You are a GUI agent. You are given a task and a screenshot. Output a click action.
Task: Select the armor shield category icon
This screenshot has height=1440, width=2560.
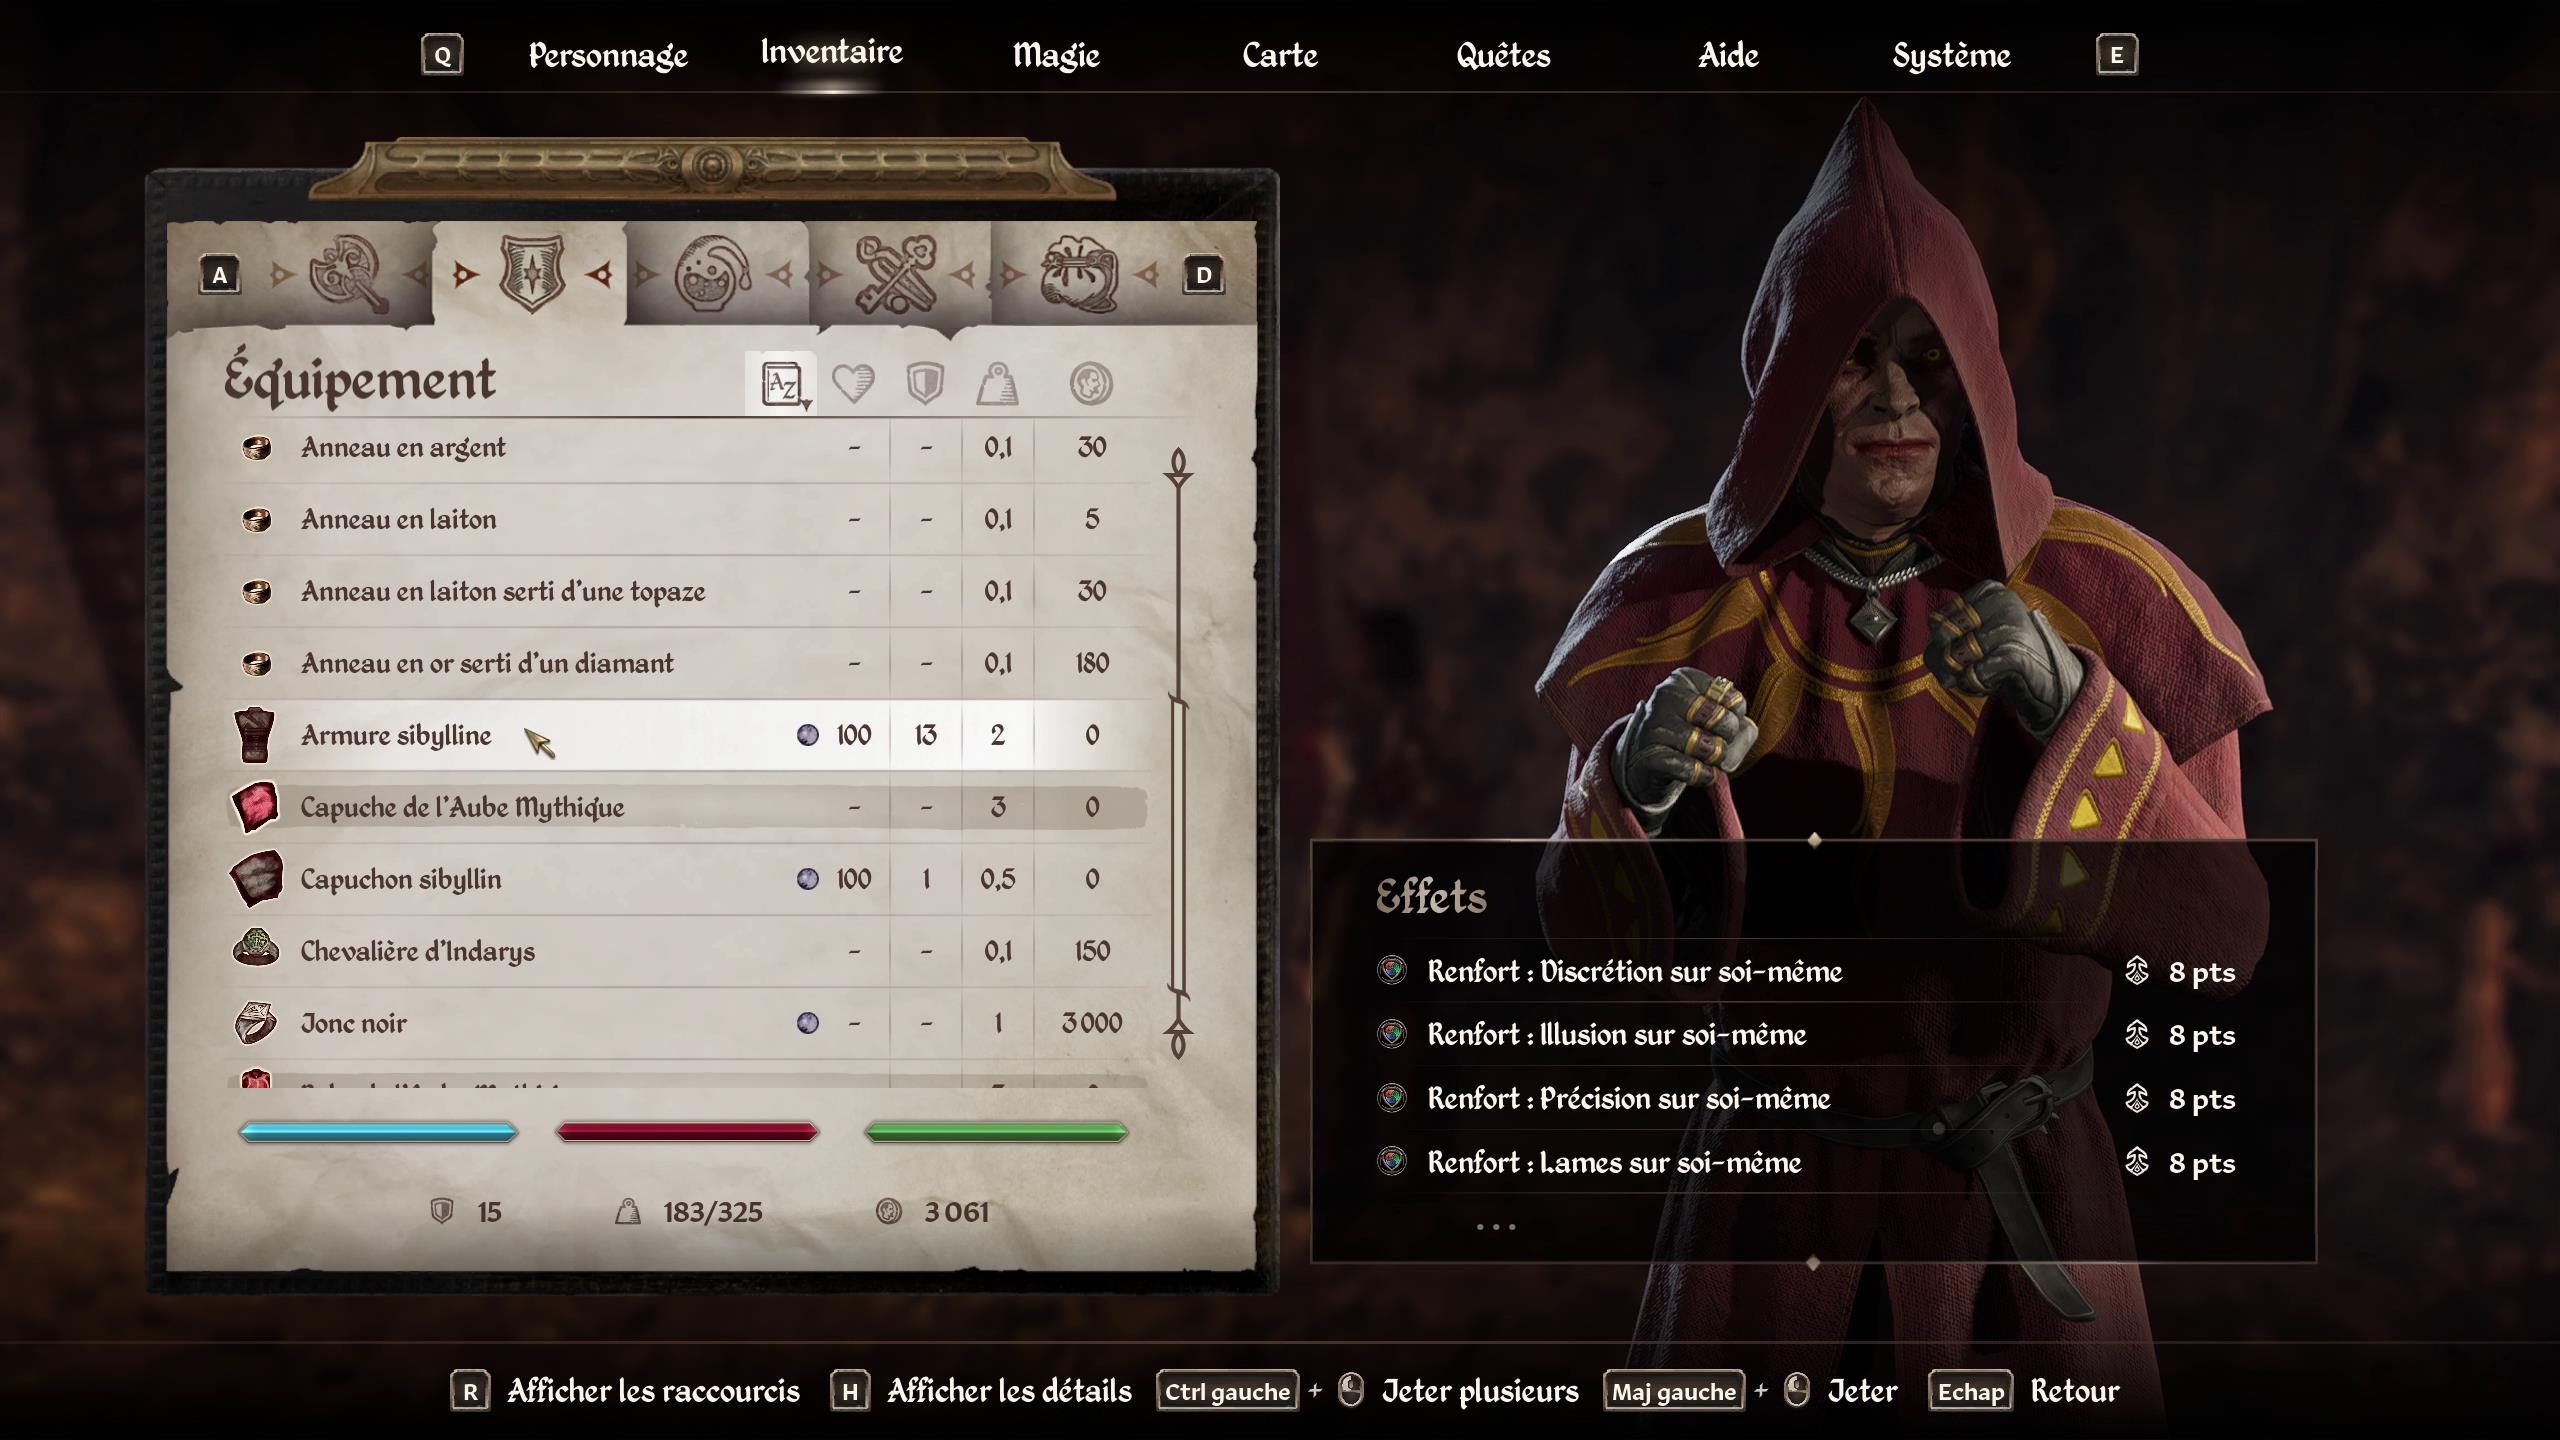pyautogui.click(x=531, y=273)
